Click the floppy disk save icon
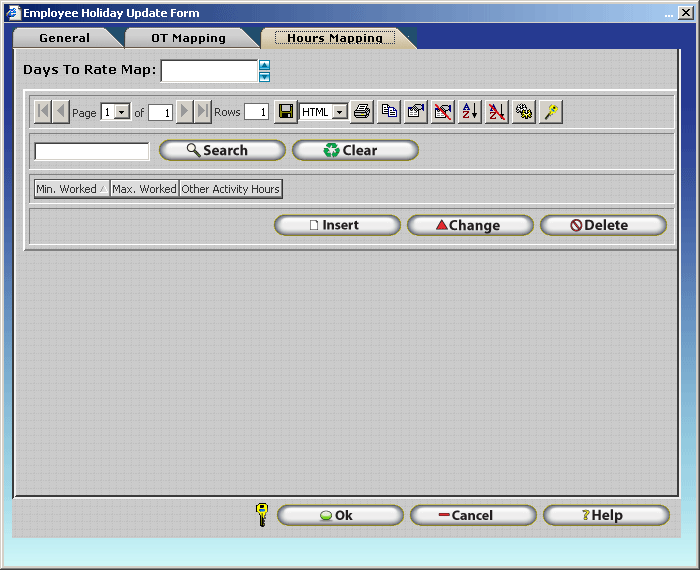Viewport: 700px width, 570px height. pyautogui.click(x=286, y=112)
